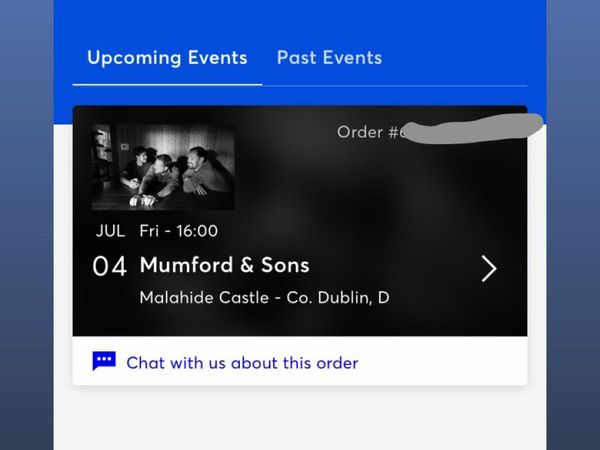
Task: Tap the white underline beneath Upcoming Events
Action: [x=167, y=84]
